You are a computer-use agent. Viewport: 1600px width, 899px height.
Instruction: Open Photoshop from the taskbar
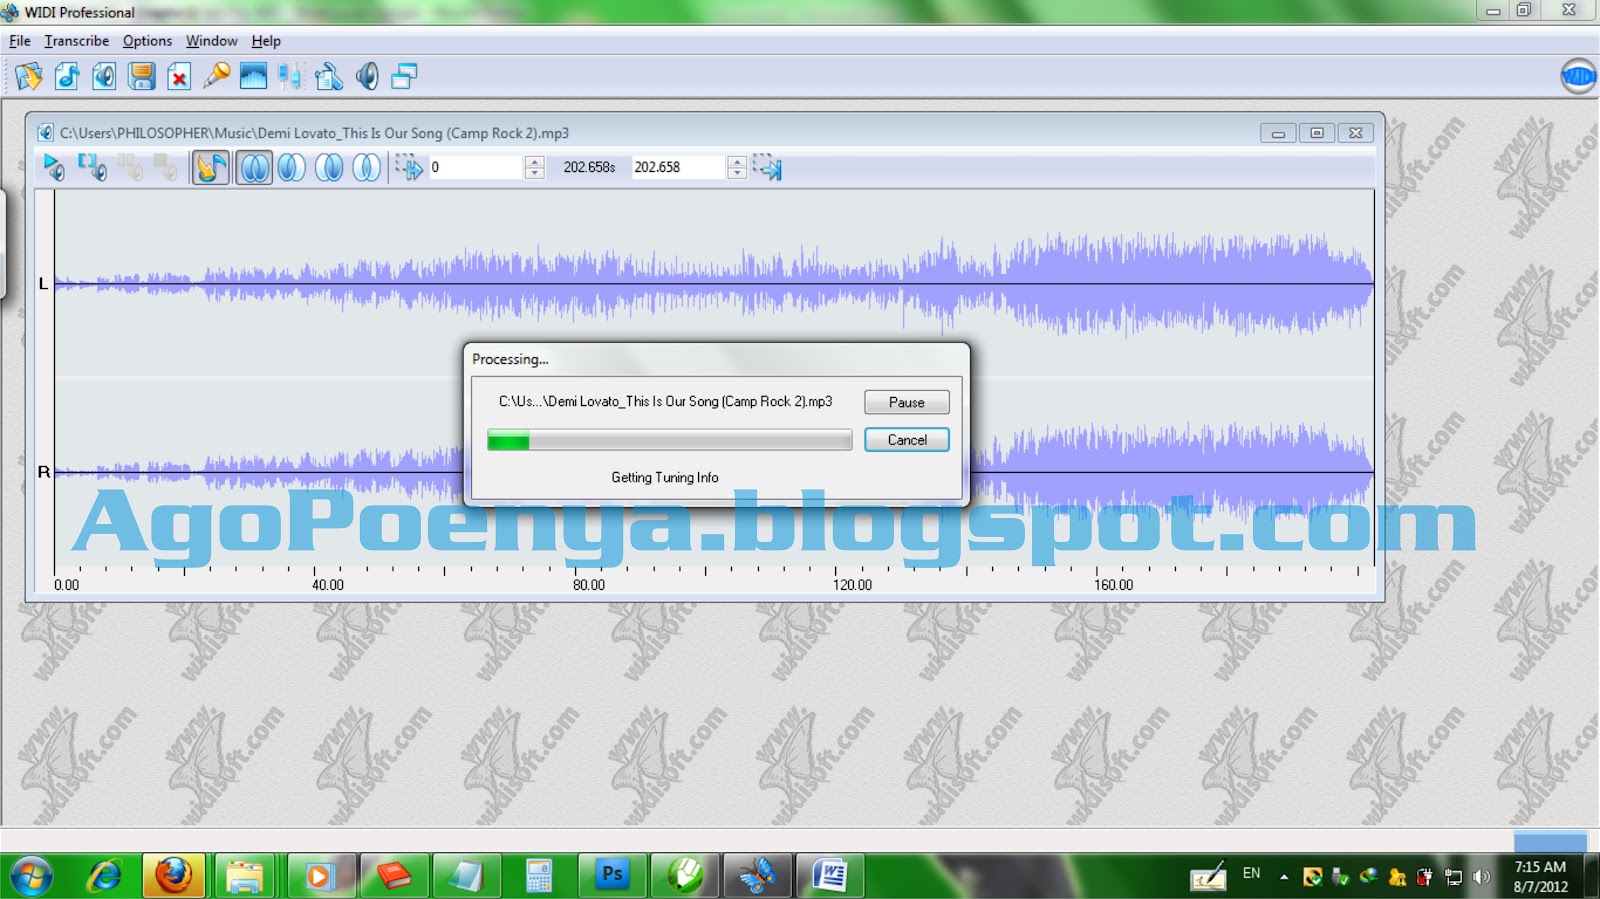pos(612,876)
